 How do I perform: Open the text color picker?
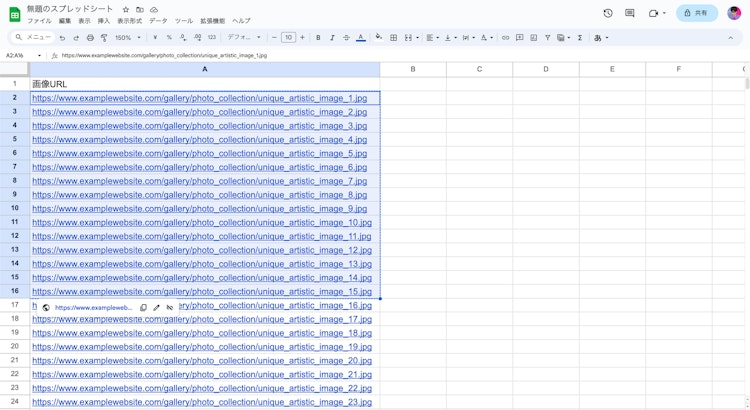tap(360, 38)
